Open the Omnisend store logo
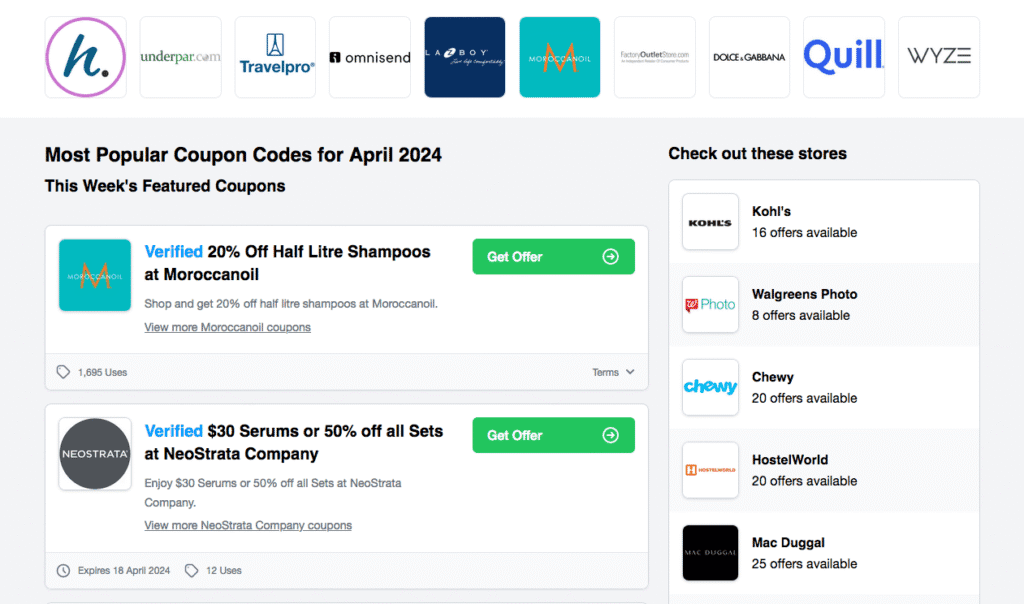Viewport: 1024px width, 604px height. point(370,57)
